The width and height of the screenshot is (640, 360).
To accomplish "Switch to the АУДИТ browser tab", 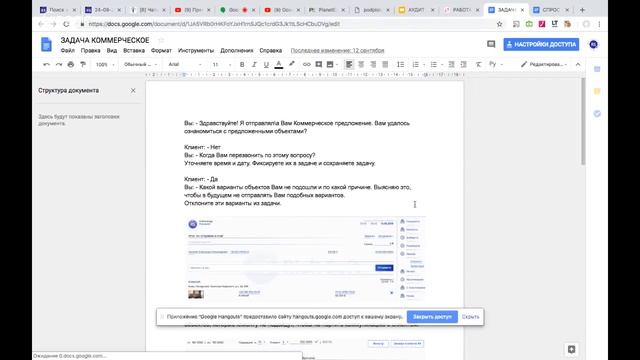I will [416, 10].
